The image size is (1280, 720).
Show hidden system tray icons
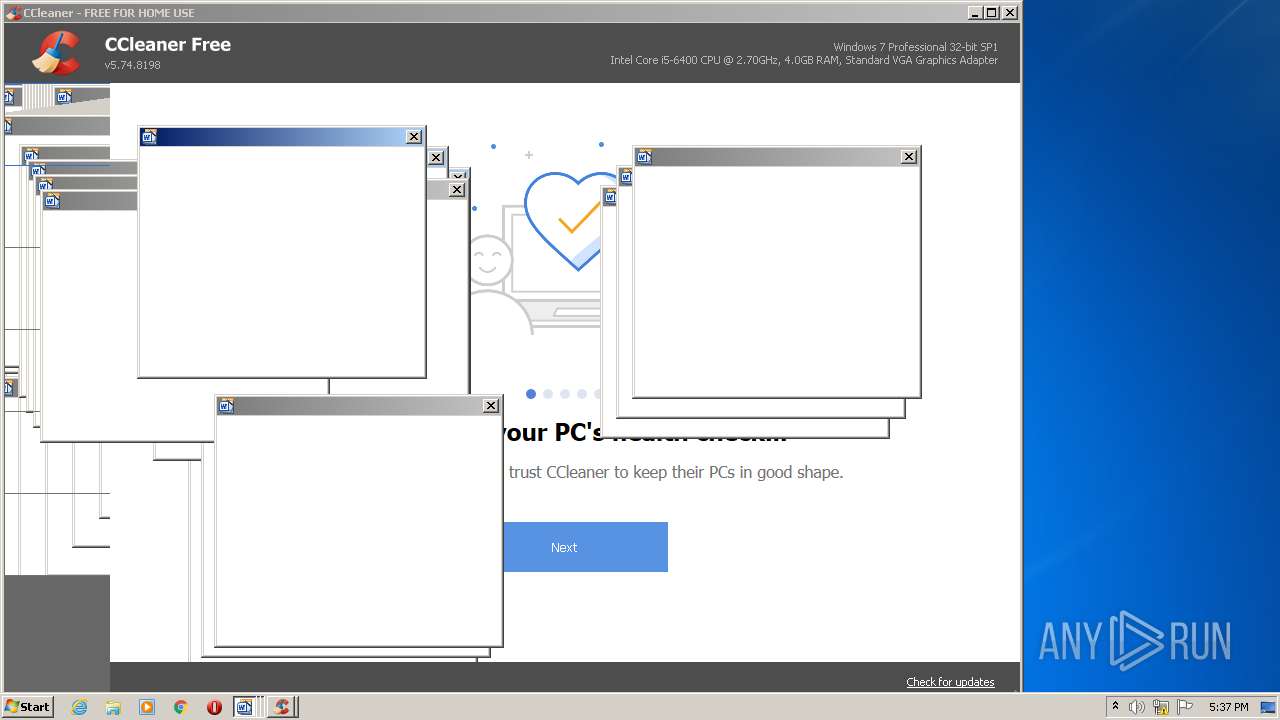pos(1115,707)
